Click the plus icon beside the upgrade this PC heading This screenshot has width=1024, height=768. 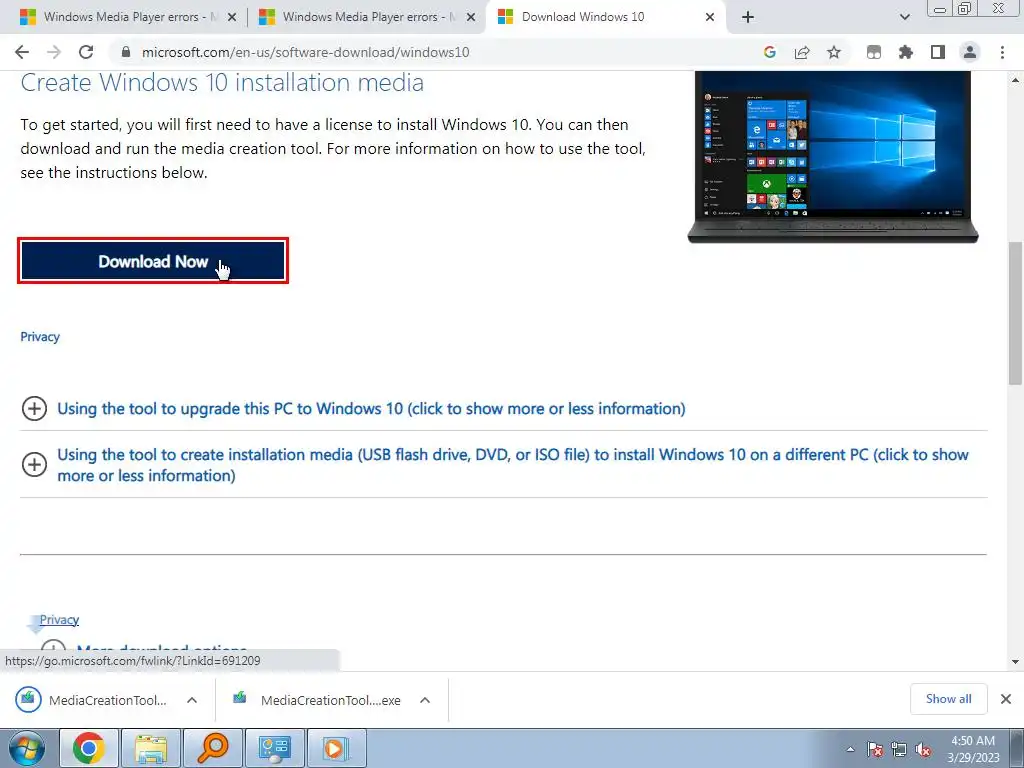click(35, 409)
